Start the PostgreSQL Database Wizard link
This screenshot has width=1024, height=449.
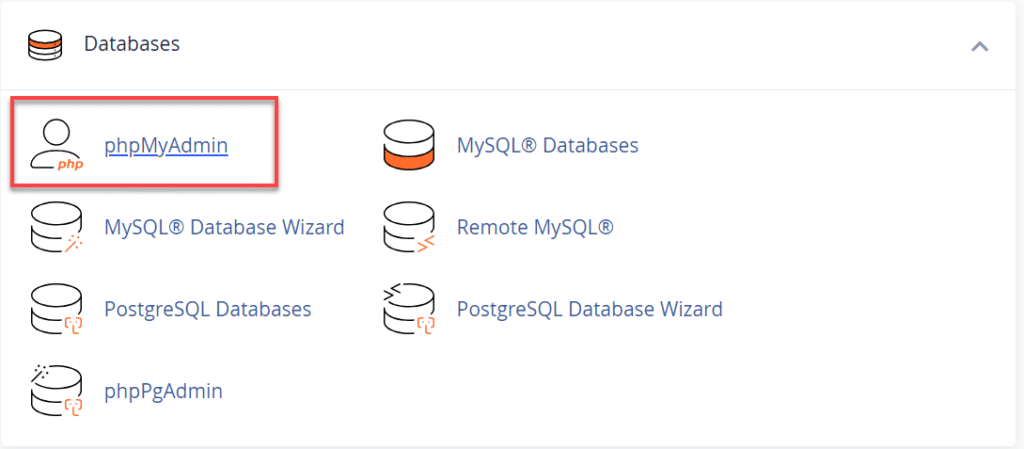[589, 310]
